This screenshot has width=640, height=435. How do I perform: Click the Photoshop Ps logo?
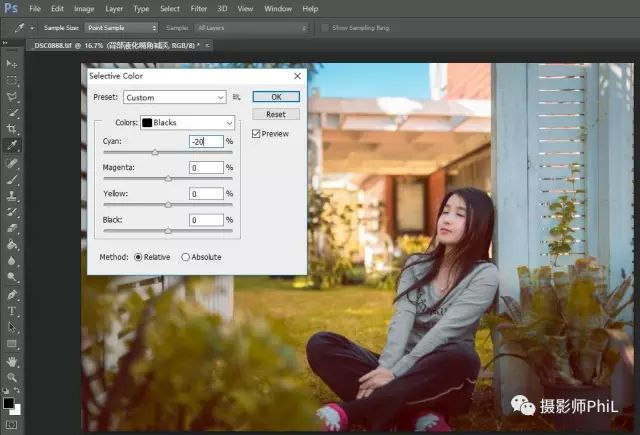click(x=11, y=8)
